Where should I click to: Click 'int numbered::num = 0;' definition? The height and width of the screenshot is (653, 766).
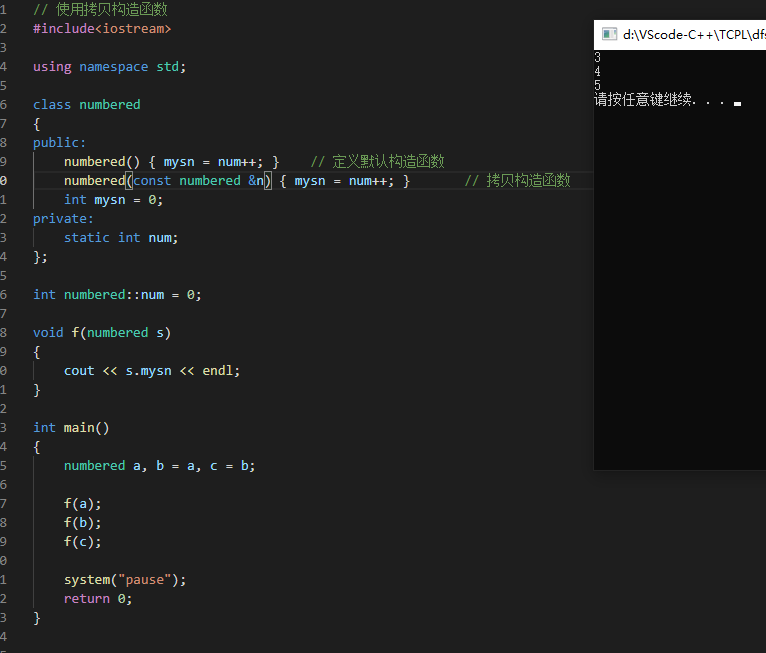(x=117, y=295)
